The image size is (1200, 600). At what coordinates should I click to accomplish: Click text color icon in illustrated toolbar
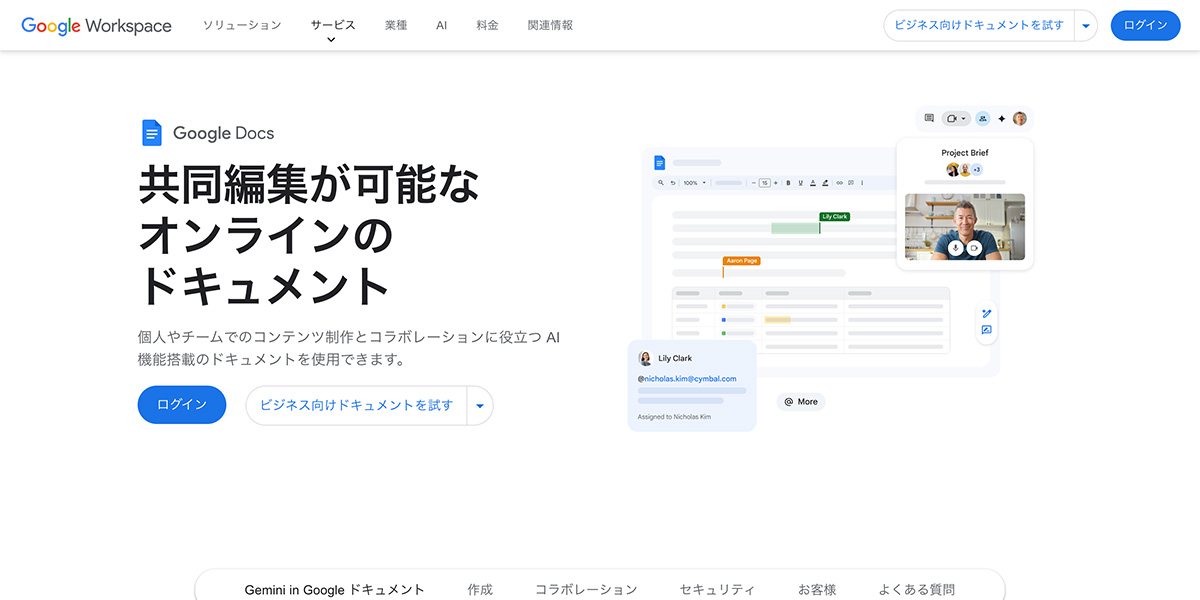(x=813, y=183)
